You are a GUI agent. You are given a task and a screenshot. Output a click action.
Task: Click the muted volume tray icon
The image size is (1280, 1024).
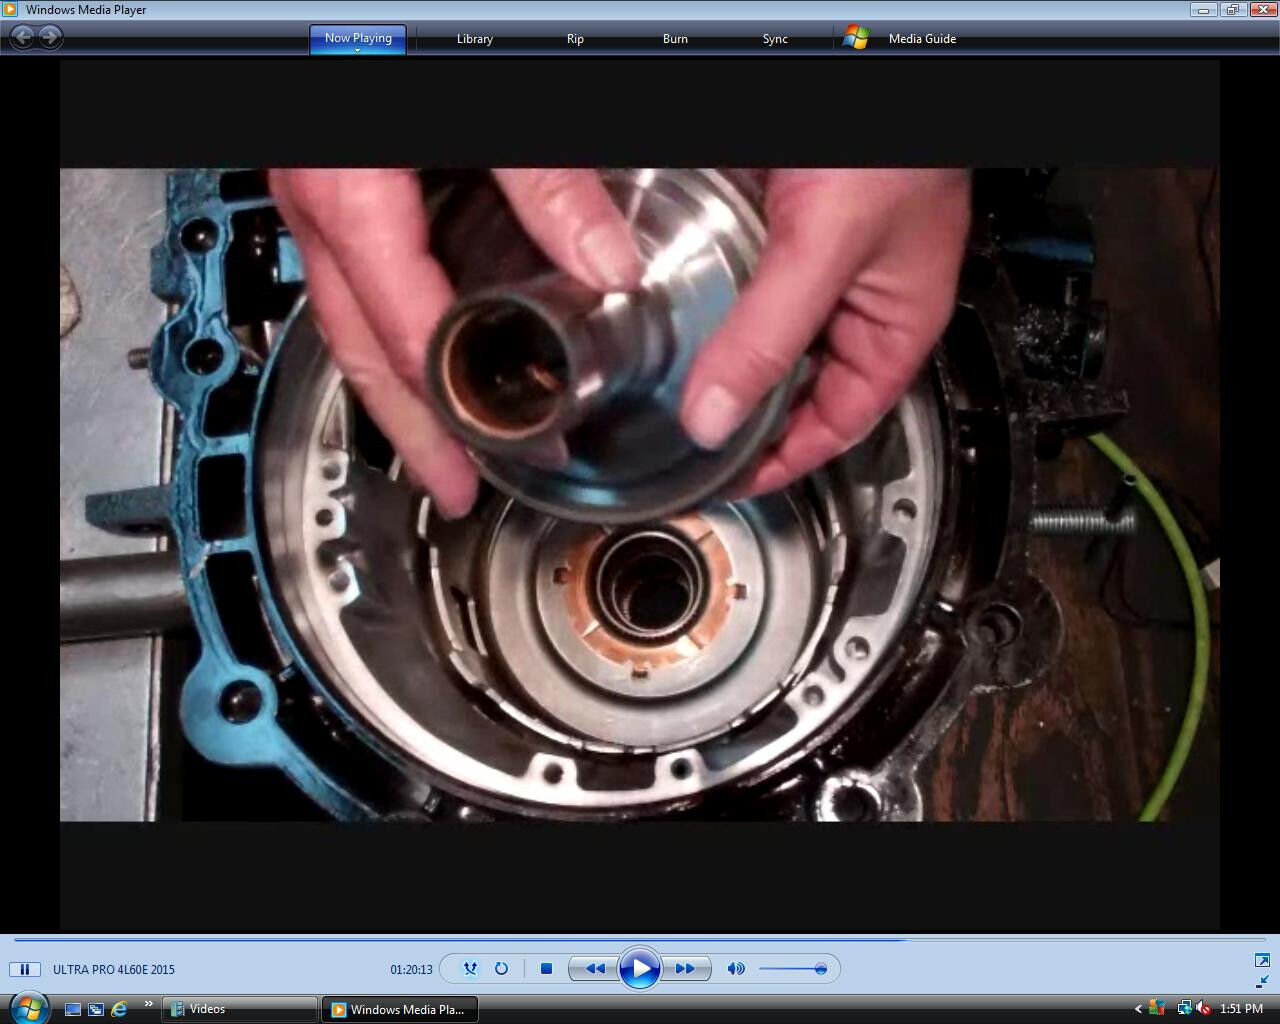pos(1203,1009)
